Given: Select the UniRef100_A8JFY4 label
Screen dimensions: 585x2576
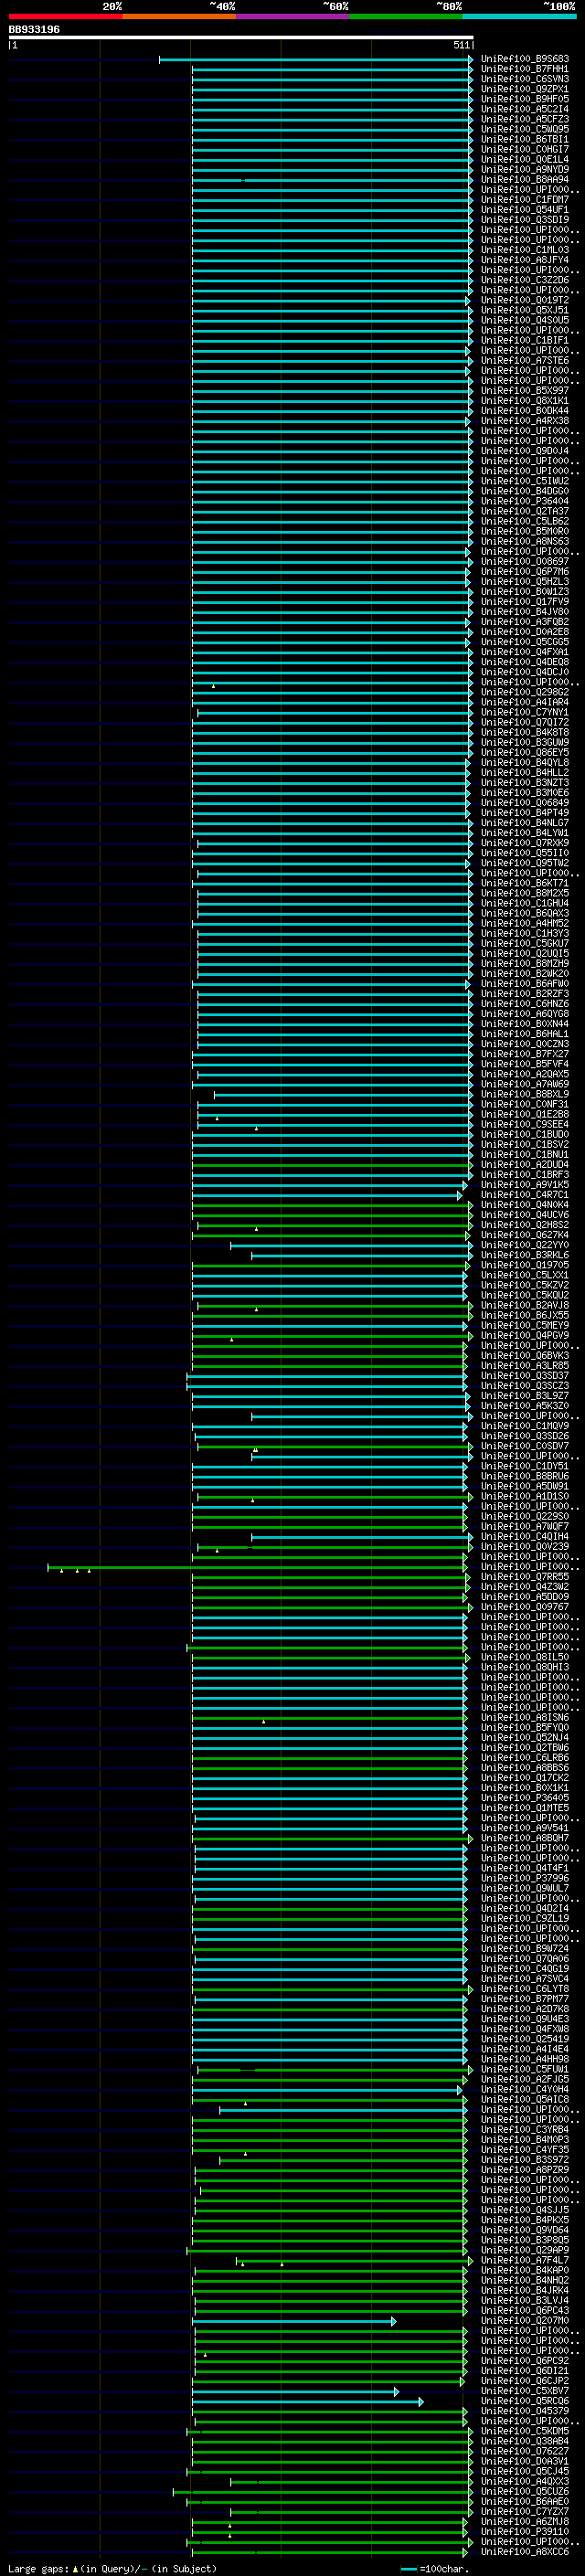Looking at the screenshot, I should (525, 260).
